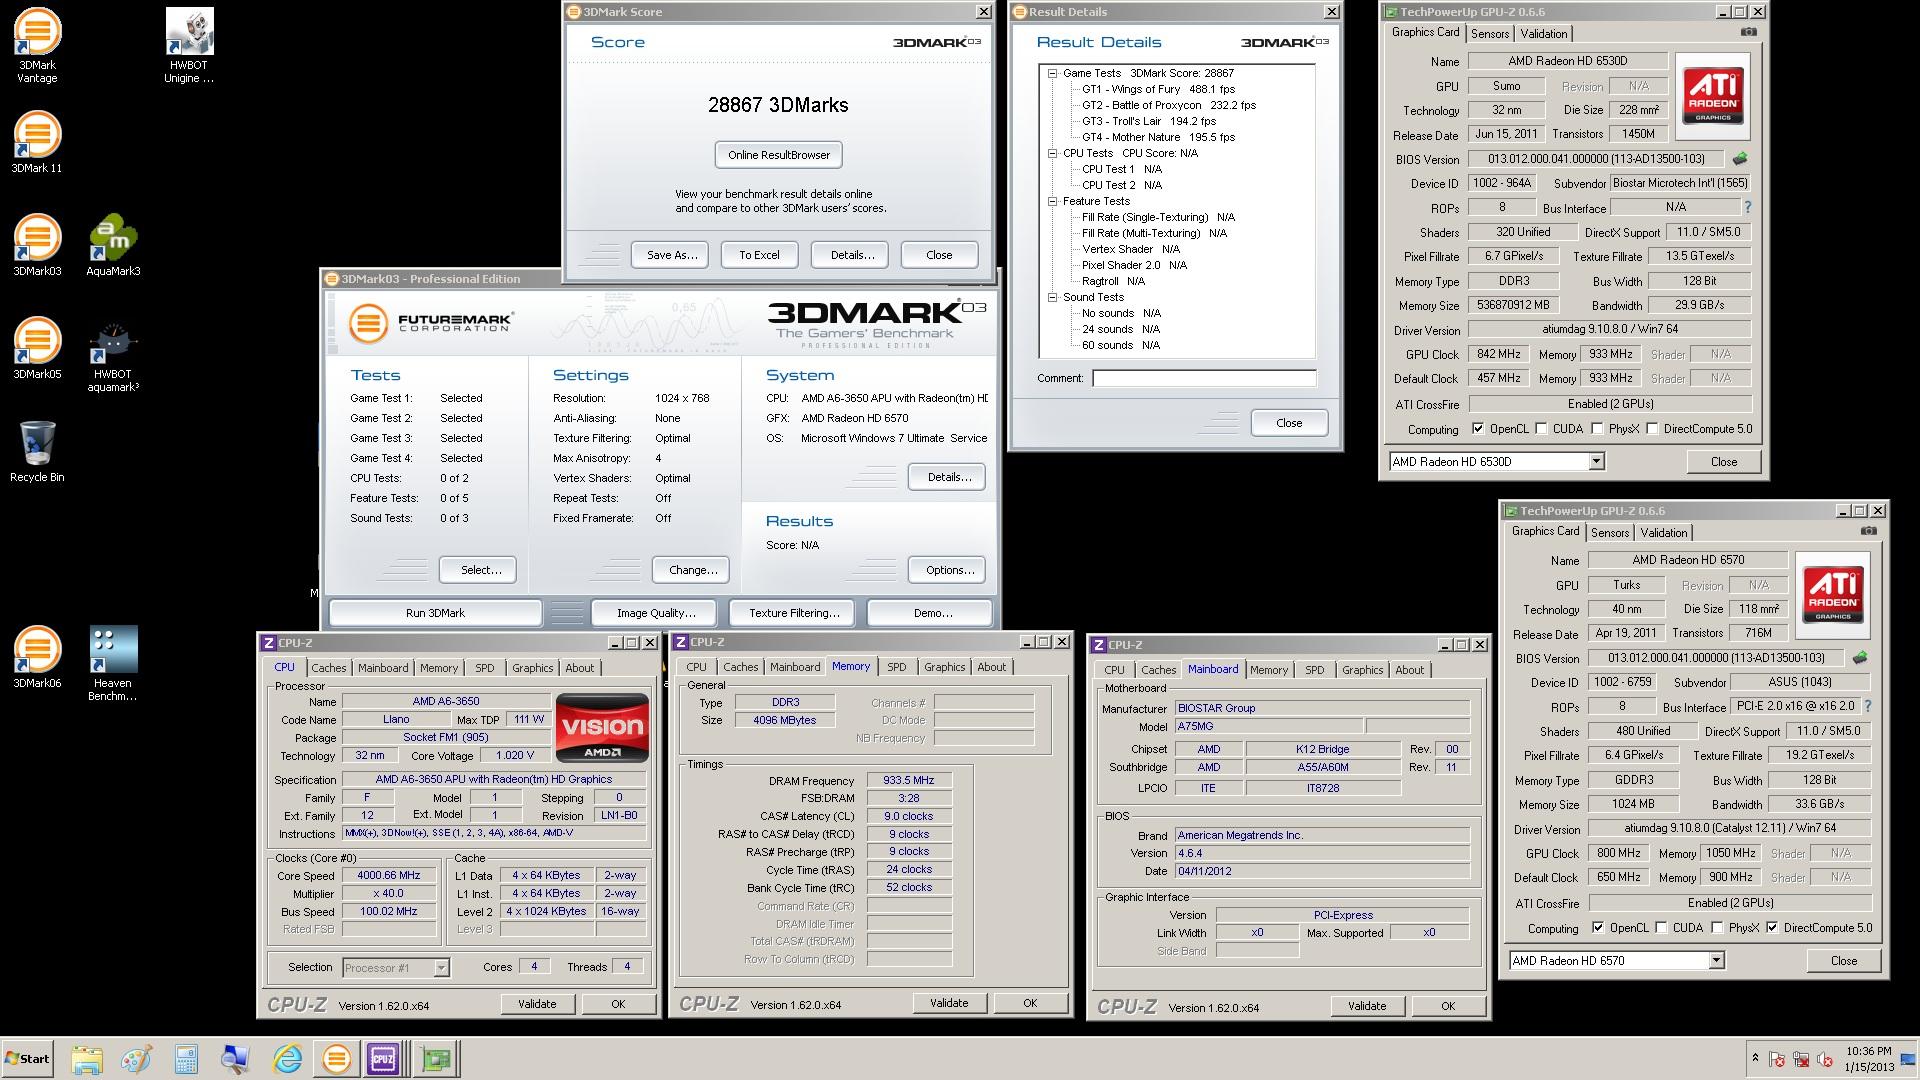The height and width of the screenshot is (1080, 1920).
Task: Open the Heaven Benchmark shortcut
Action: coord(113,663)
